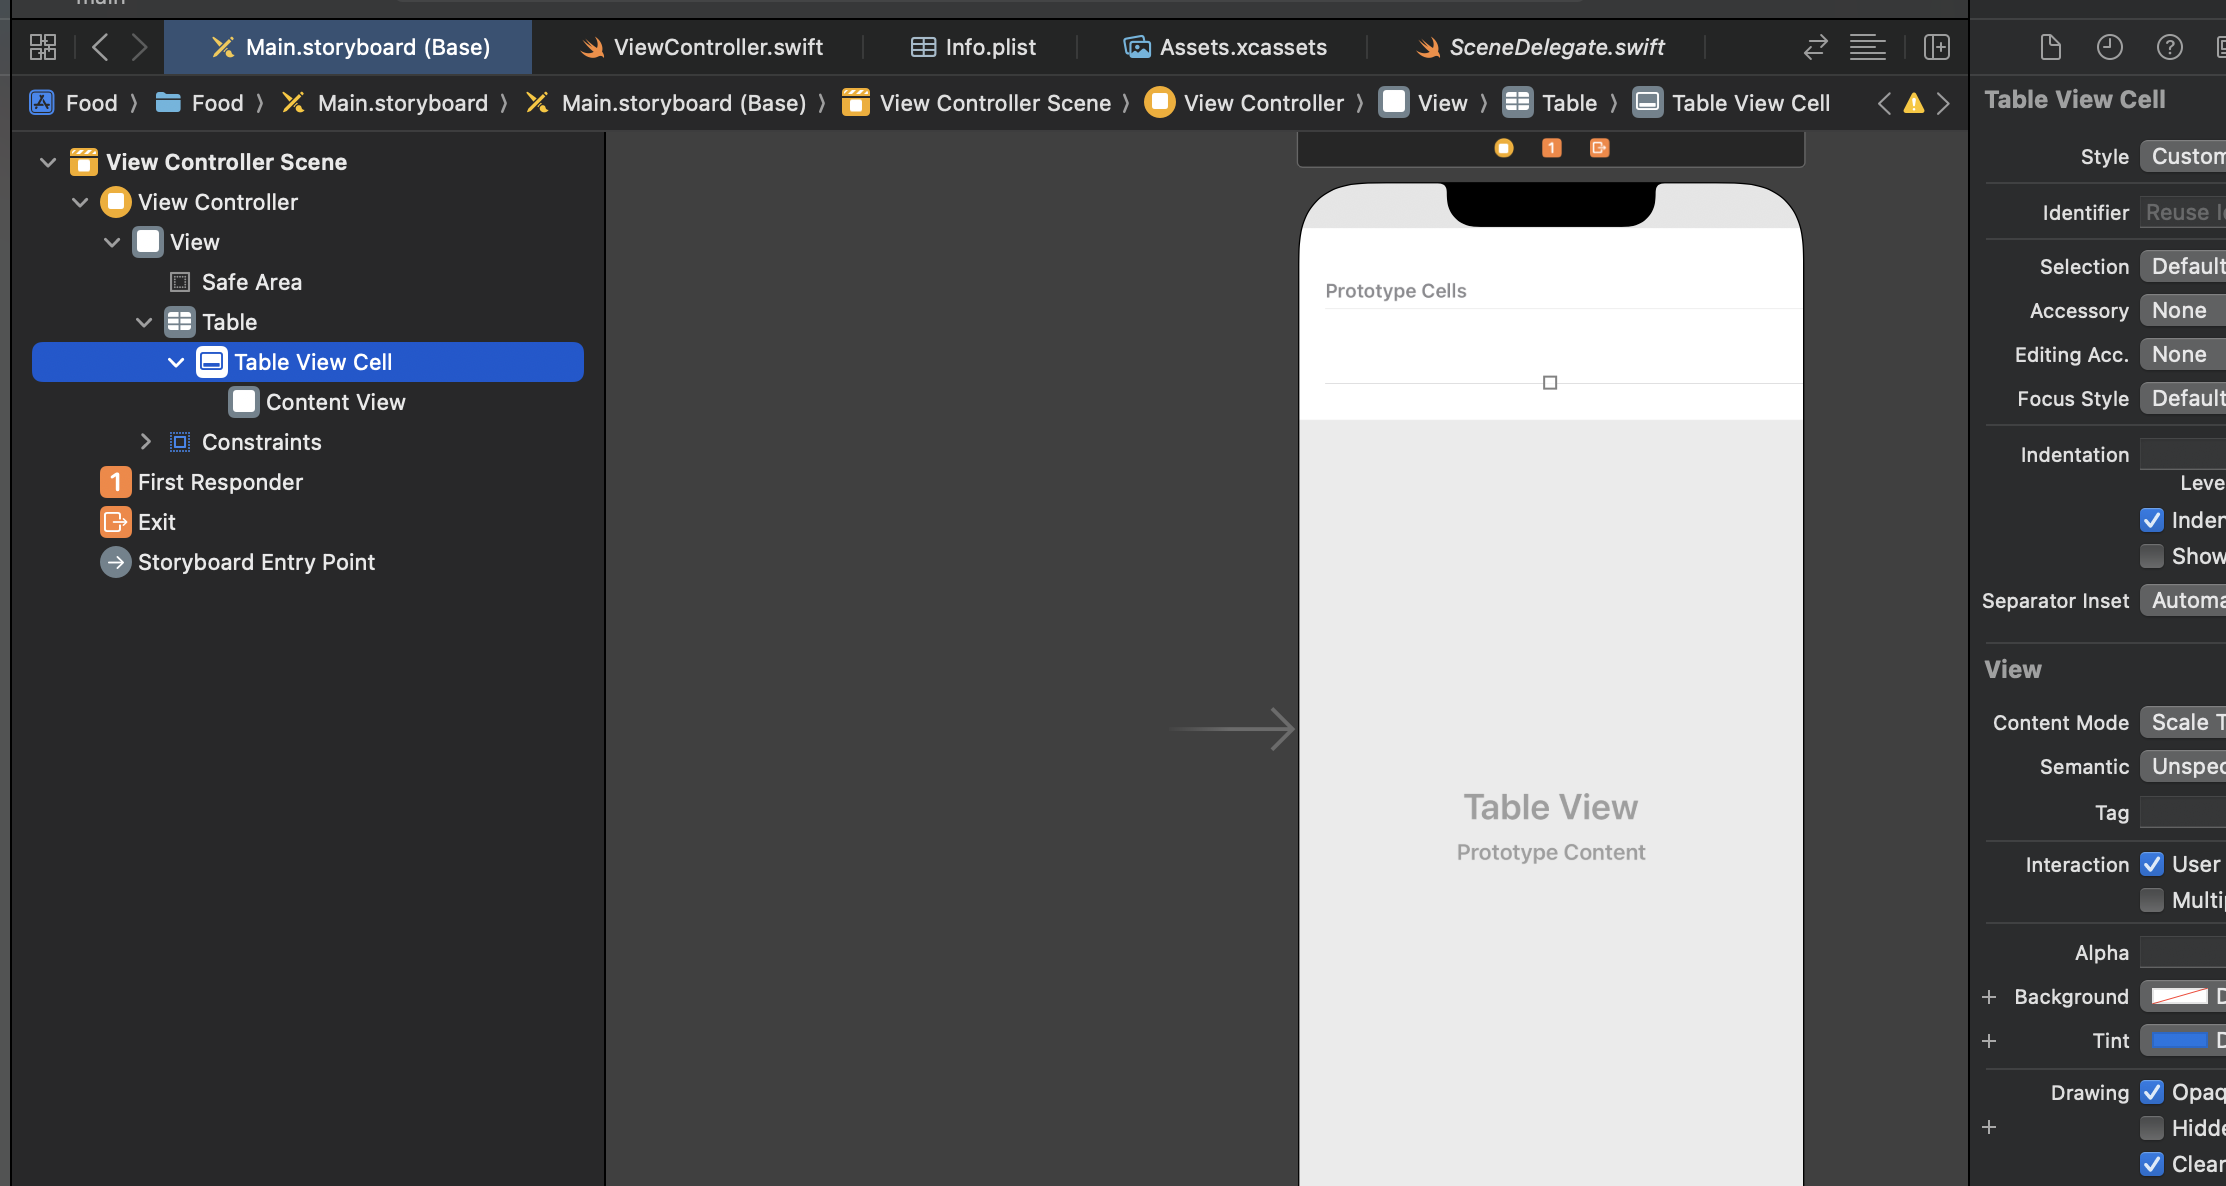Toggle User Interaction Enabled checkbox
The width and height of the screenshot is (2226, 1186).
(2152, 864)
